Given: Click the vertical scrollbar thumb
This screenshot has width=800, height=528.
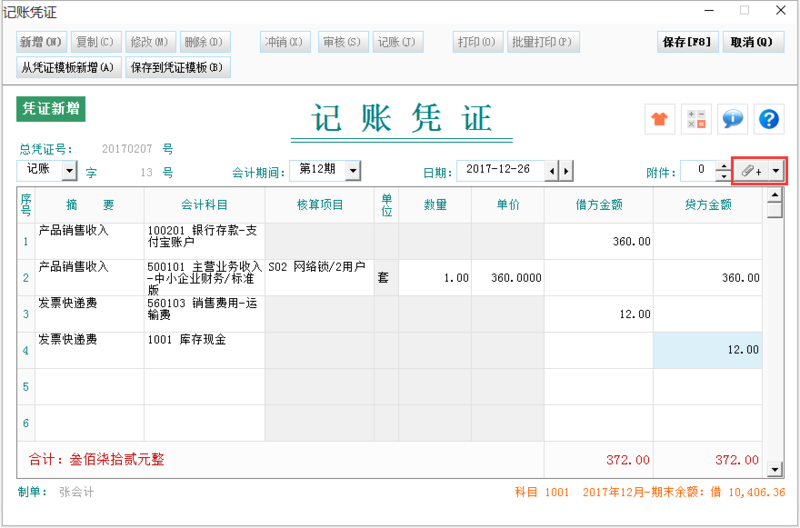Looking at the screenshot, I should pyautogui.click(x=775, y=210).
